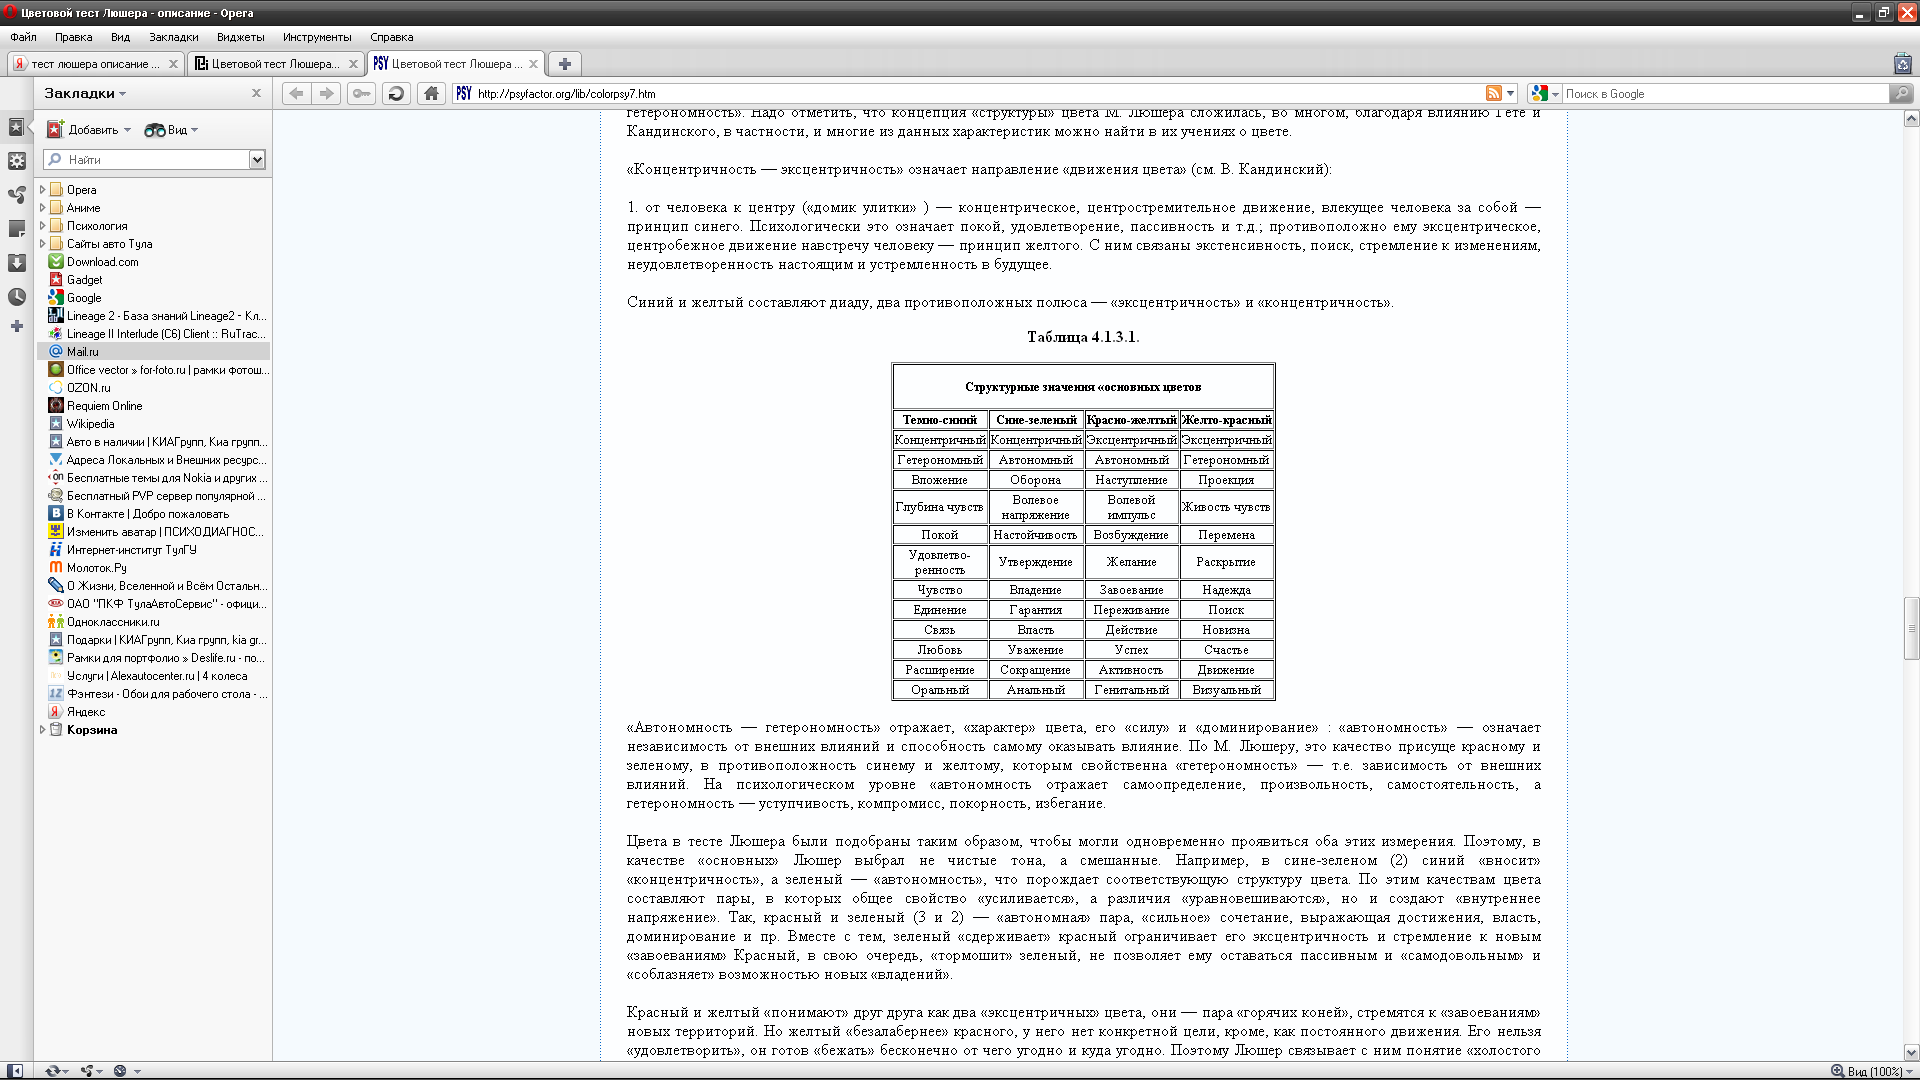Open the Downloads panel arrow icon
This screenshot has height=1080, width=1920.
16,263
